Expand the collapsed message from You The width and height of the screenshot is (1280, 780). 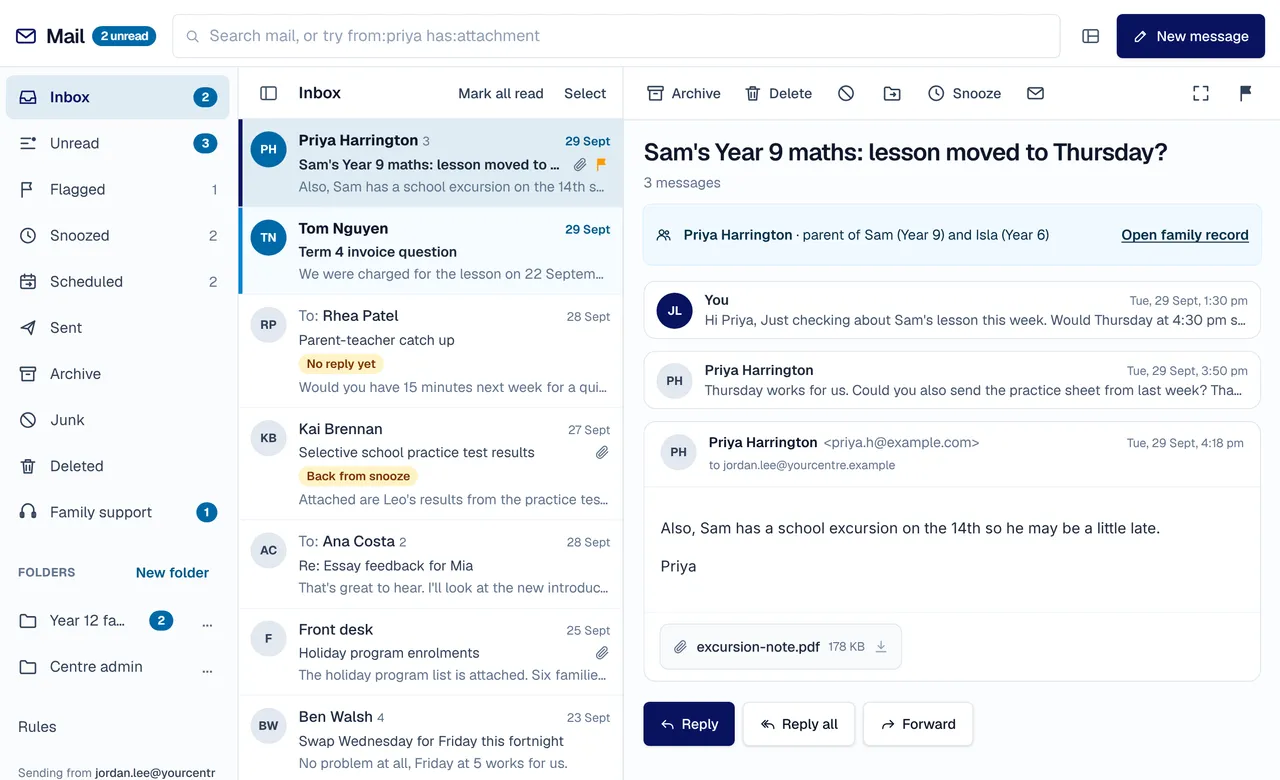952,310
